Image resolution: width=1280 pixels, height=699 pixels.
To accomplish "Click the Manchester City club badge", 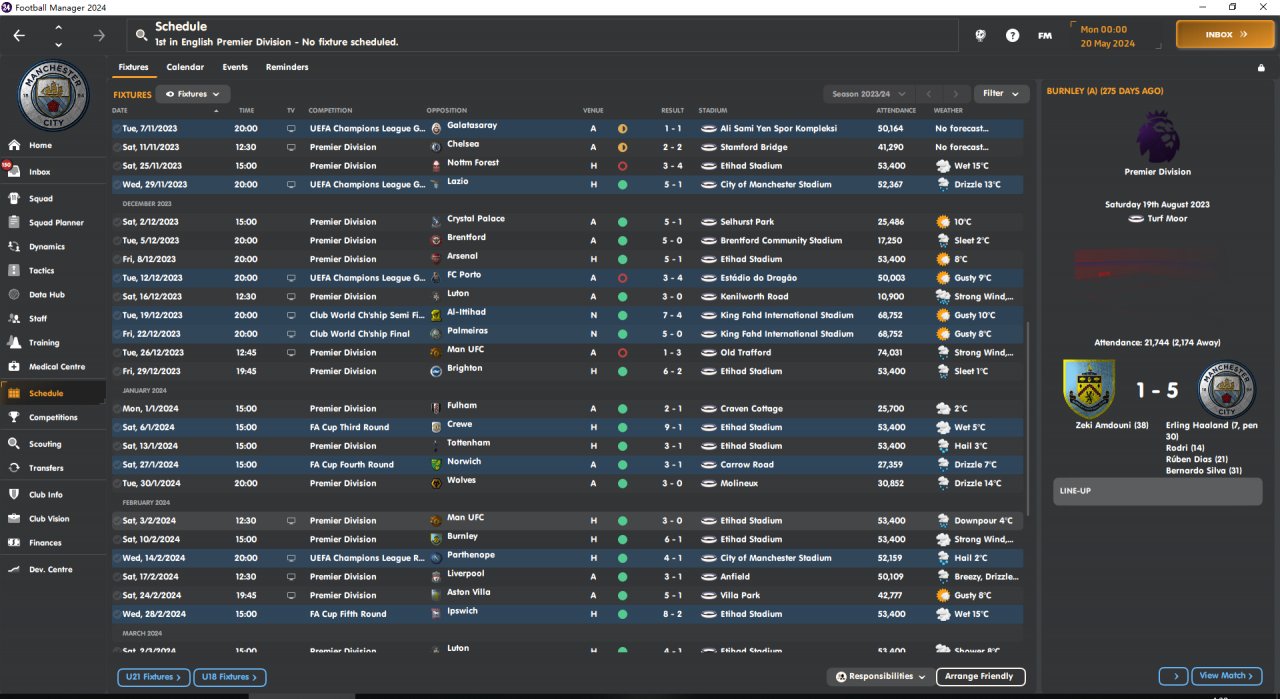I will click(x=54, y=97).
